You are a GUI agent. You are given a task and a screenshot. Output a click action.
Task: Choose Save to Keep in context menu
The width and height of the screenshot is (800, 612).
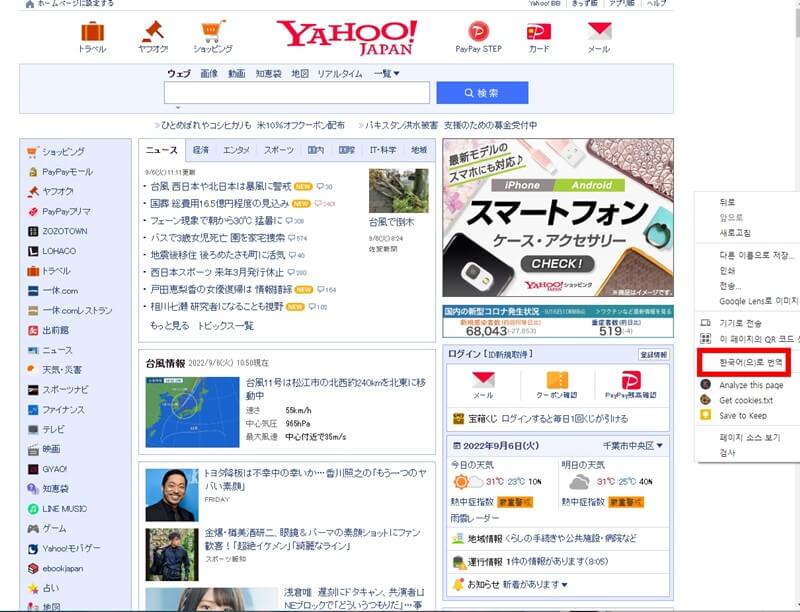[x=743, y=416]
